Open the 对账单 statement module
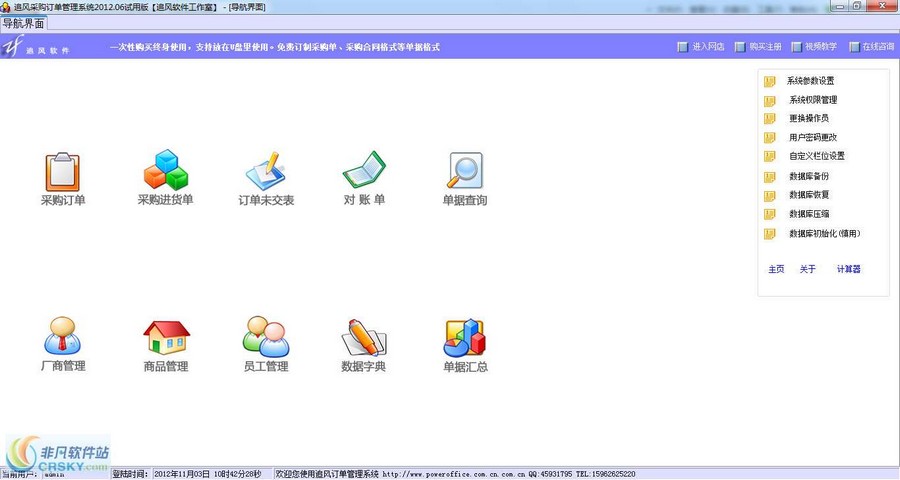The width and height of the screenshot is (900, 480). point(364,179)
